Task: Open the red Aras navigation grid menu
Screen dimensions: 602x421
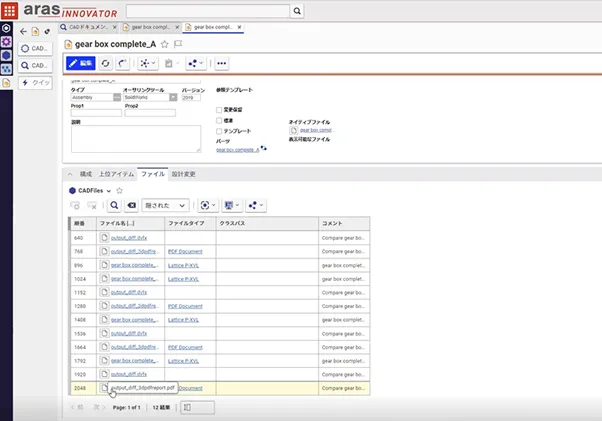Action: (x=9, y=10)
